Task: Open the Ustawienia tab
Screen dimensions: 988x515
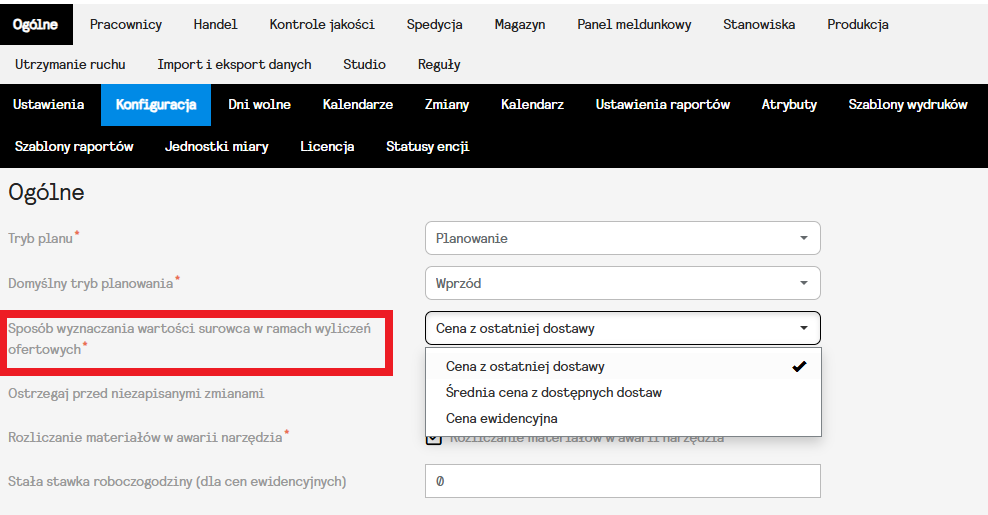Action: pyautogui.click(x=48, y=104)
